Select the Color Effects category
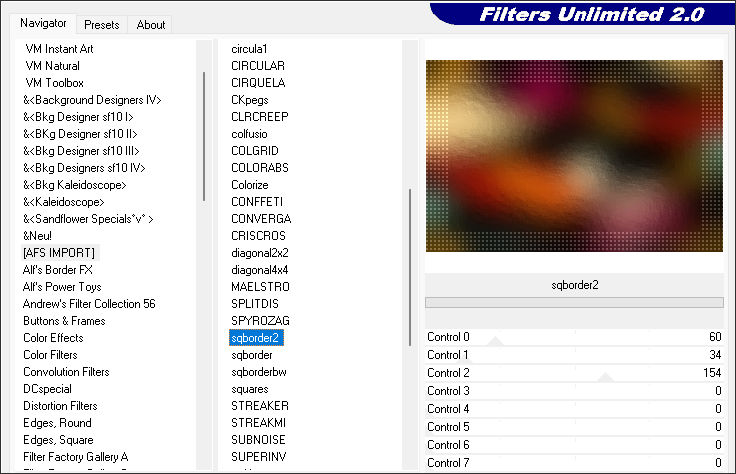 pos(53,338)
